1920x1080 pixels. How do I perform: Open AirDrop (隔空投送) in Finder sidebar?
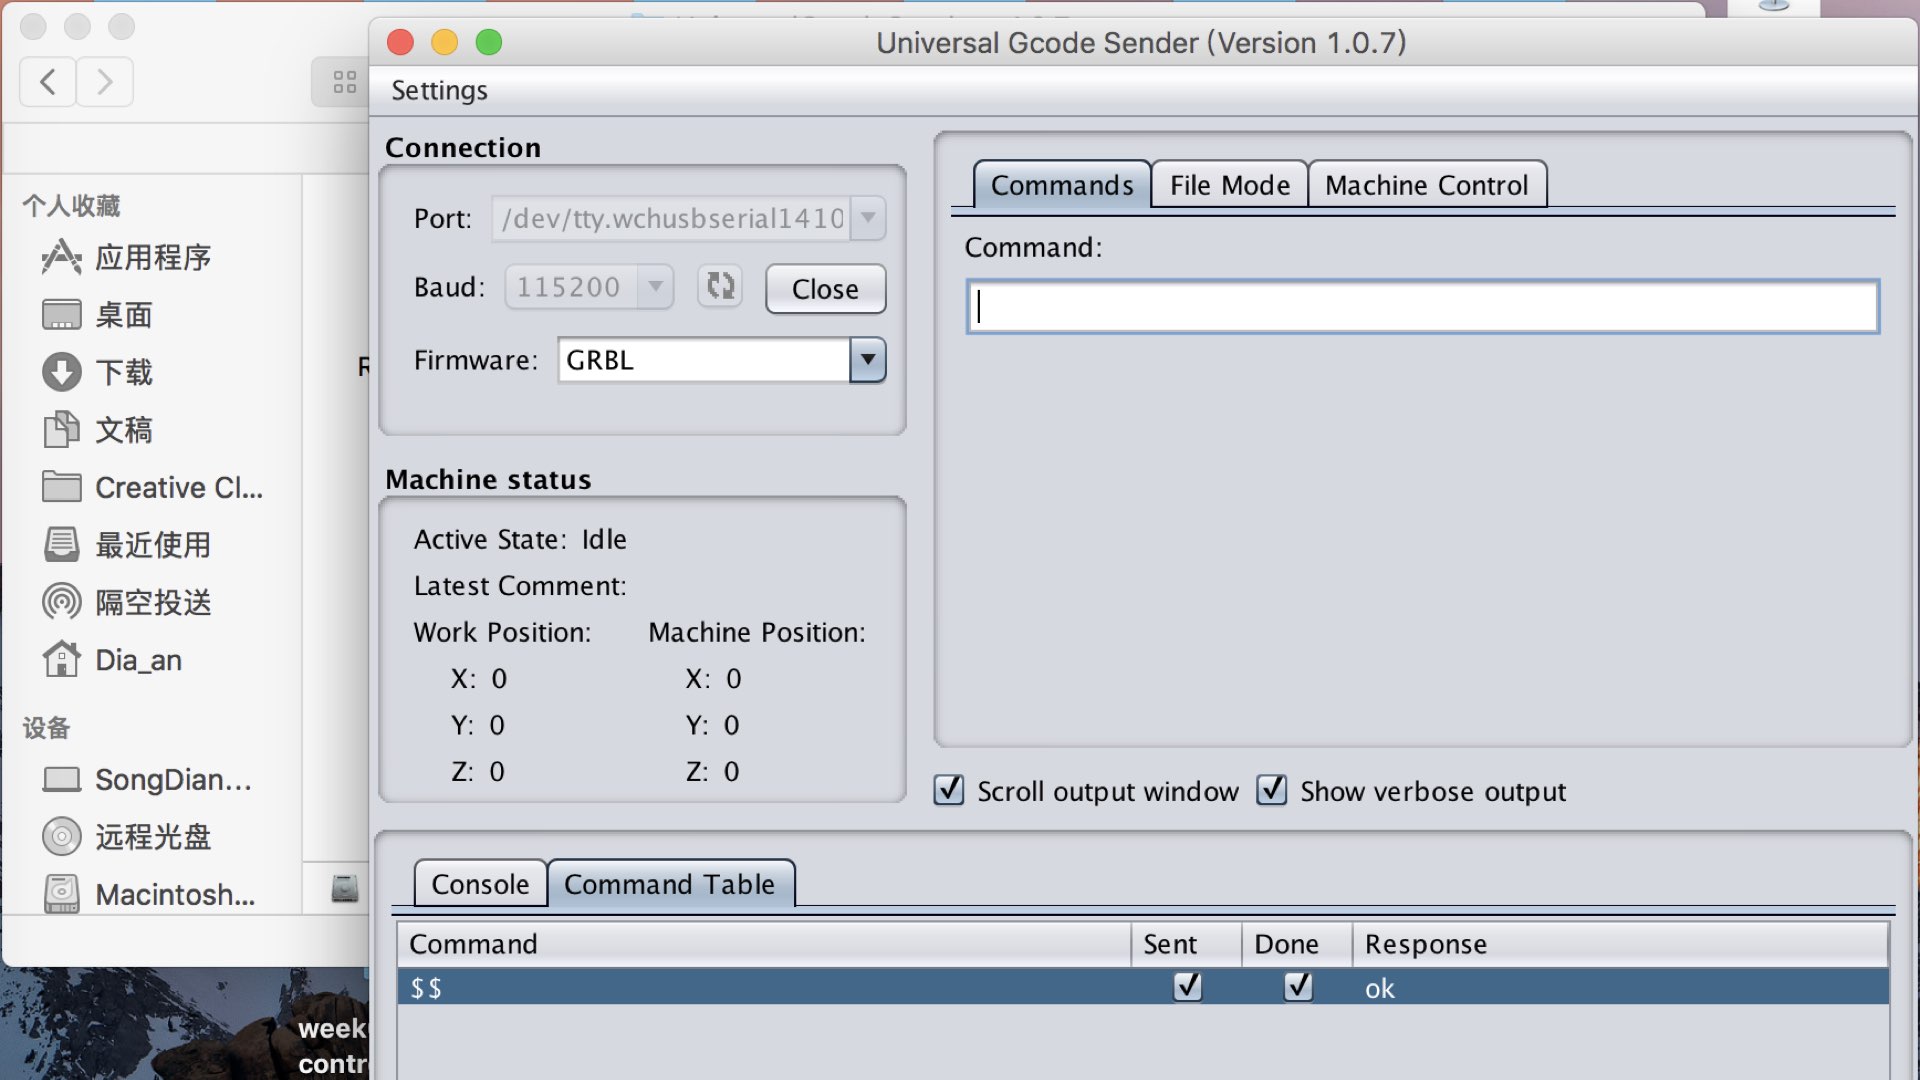pos(126,603)
